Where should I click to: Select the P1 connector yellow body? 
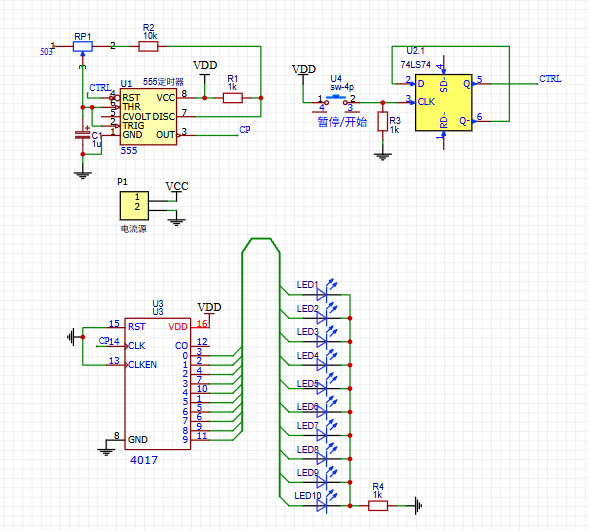(134, 206)
